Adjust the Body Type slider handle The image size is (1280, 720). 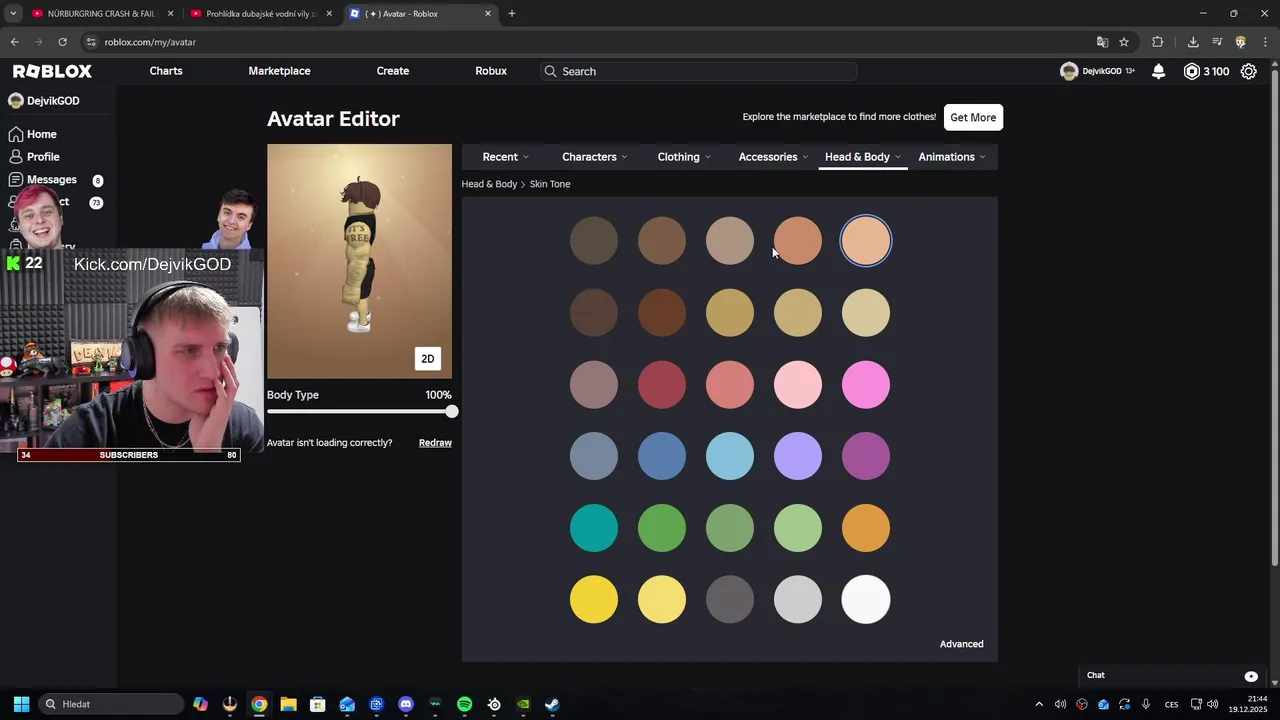[452, 412]
